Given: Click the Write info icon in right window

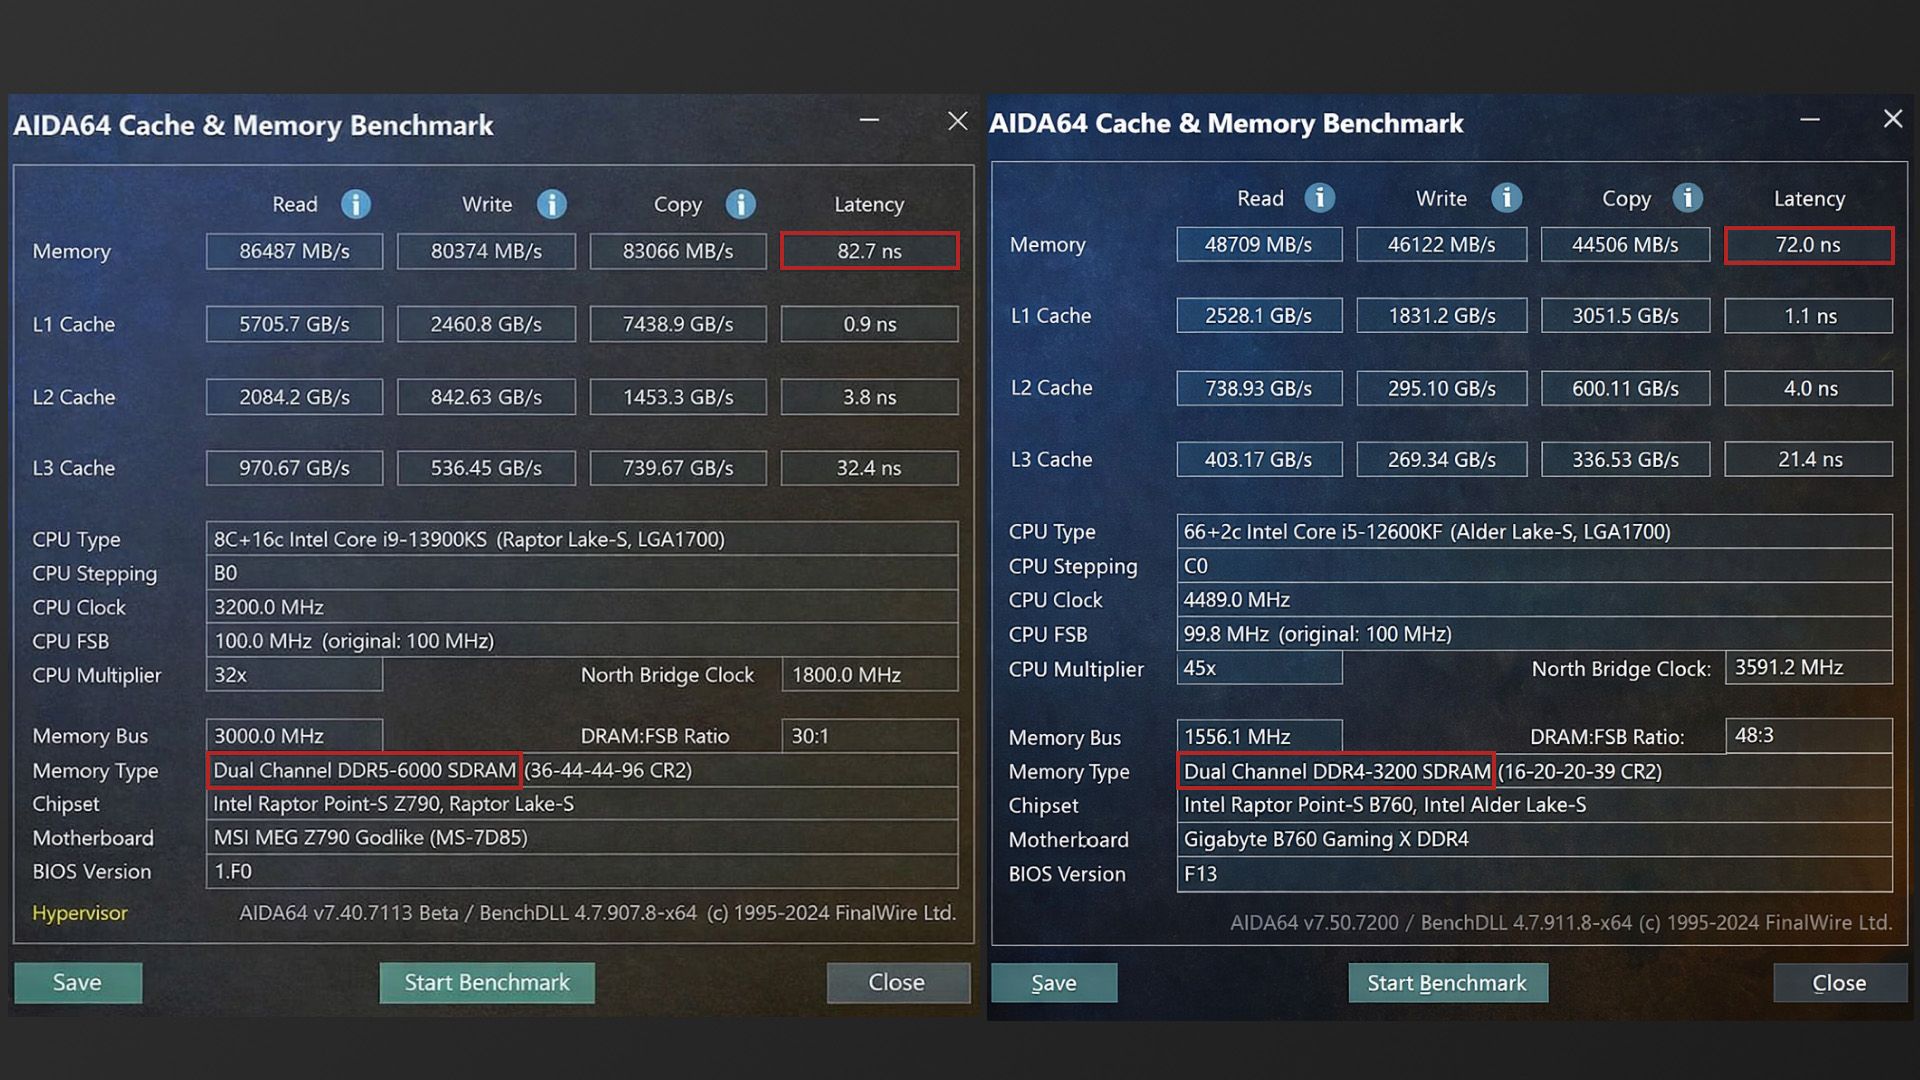Looking at the screenshot, I should tap(1504, 198).
